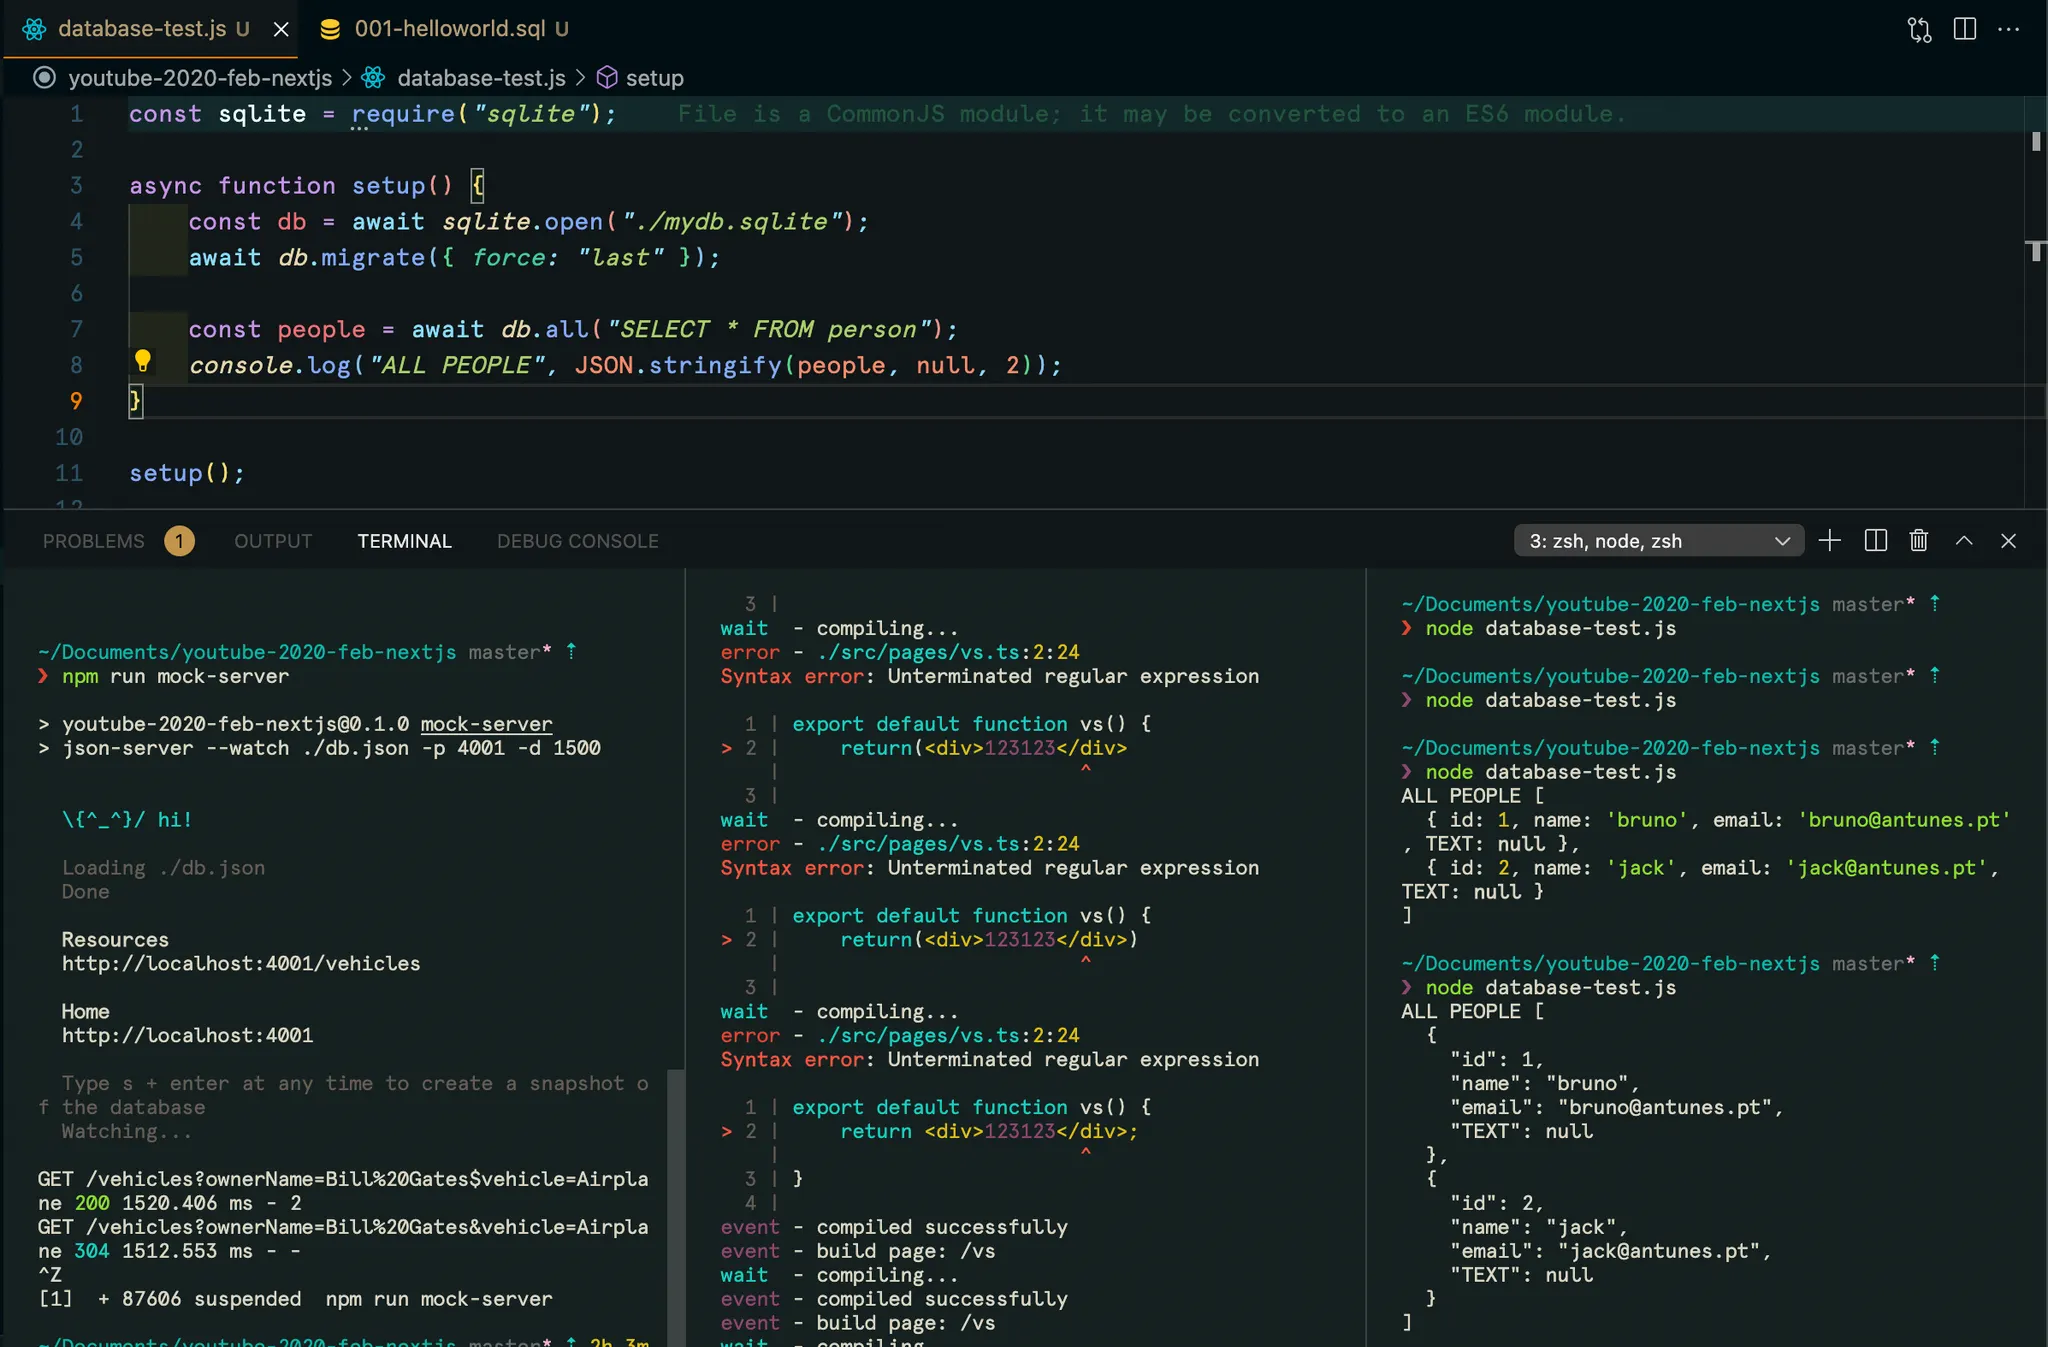Close the database-test.js tab
Image resolution: width=2048 pixels, height=1347 pixels.
[x=281, y=29]
